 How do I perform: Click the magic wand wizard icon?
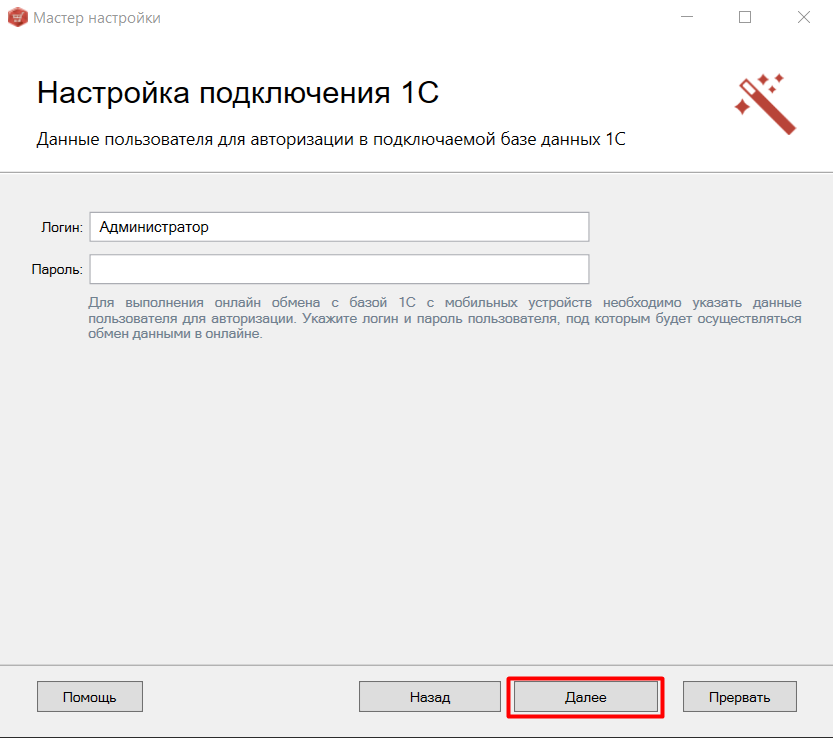[x=765, y=104]
